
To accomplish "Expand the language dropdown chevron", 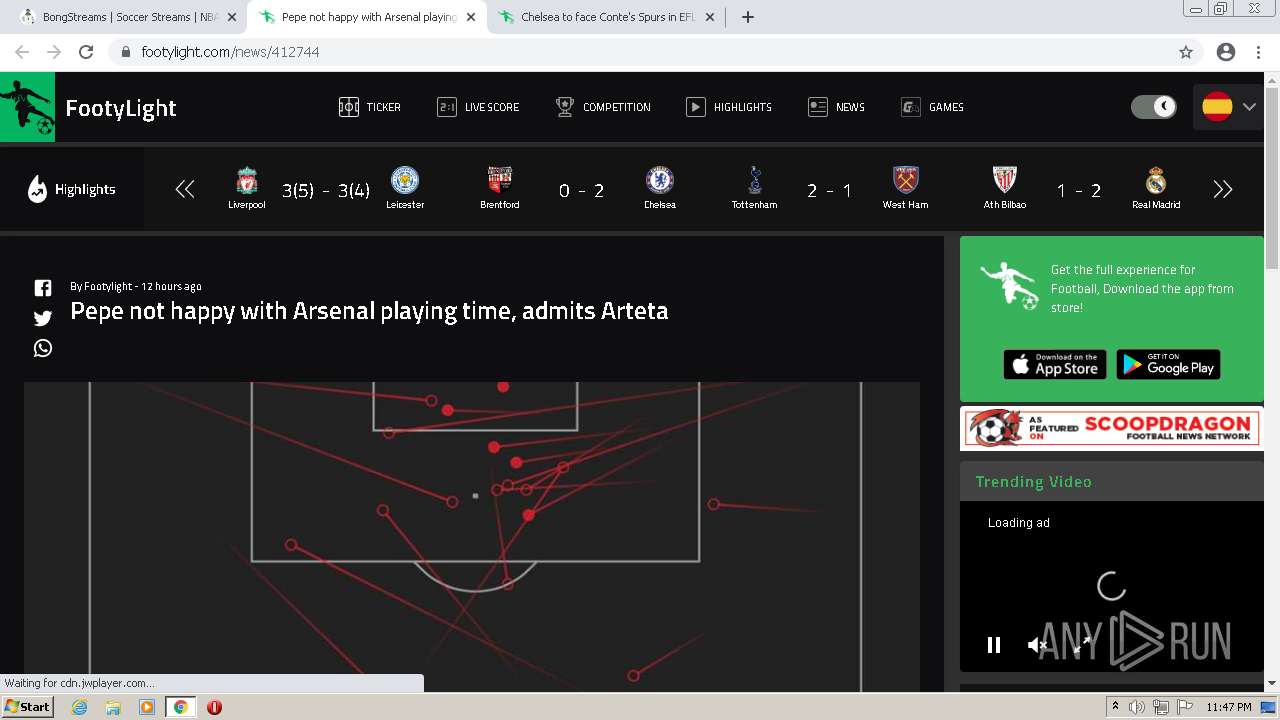I will coord(1249,107).
